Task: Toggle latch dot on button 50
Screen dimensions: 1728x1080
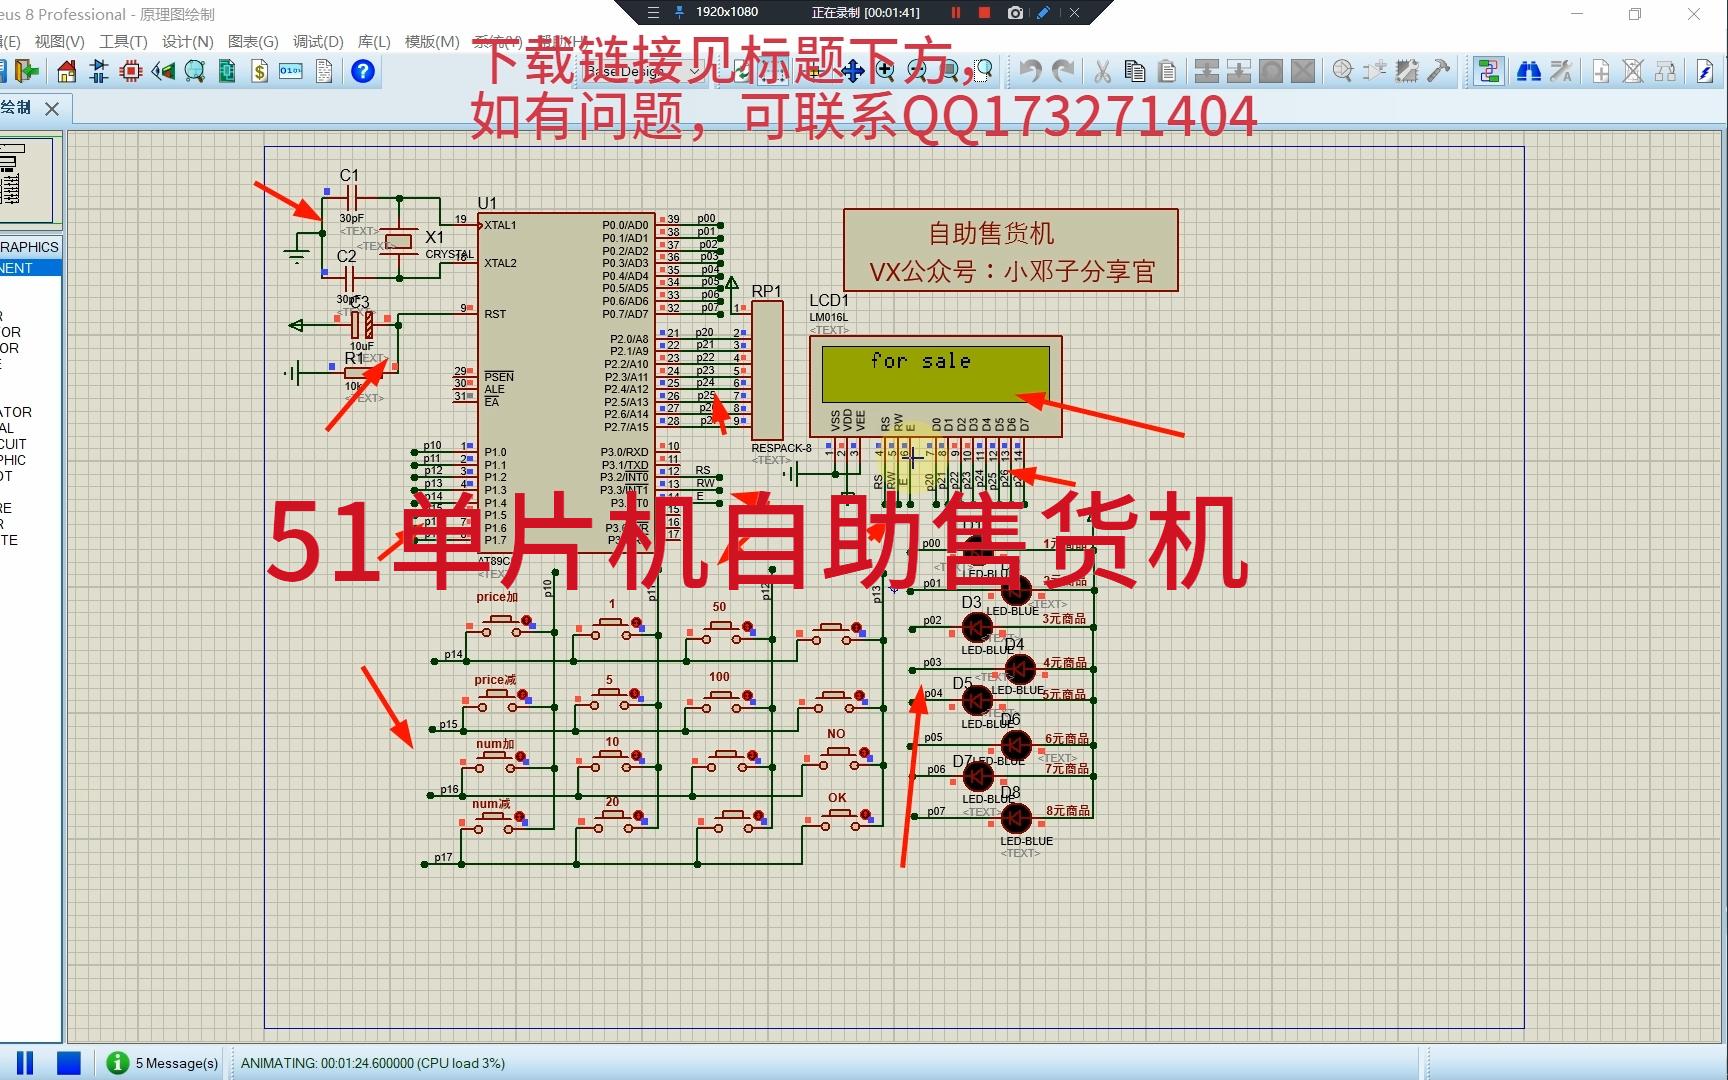Action: 747,627
